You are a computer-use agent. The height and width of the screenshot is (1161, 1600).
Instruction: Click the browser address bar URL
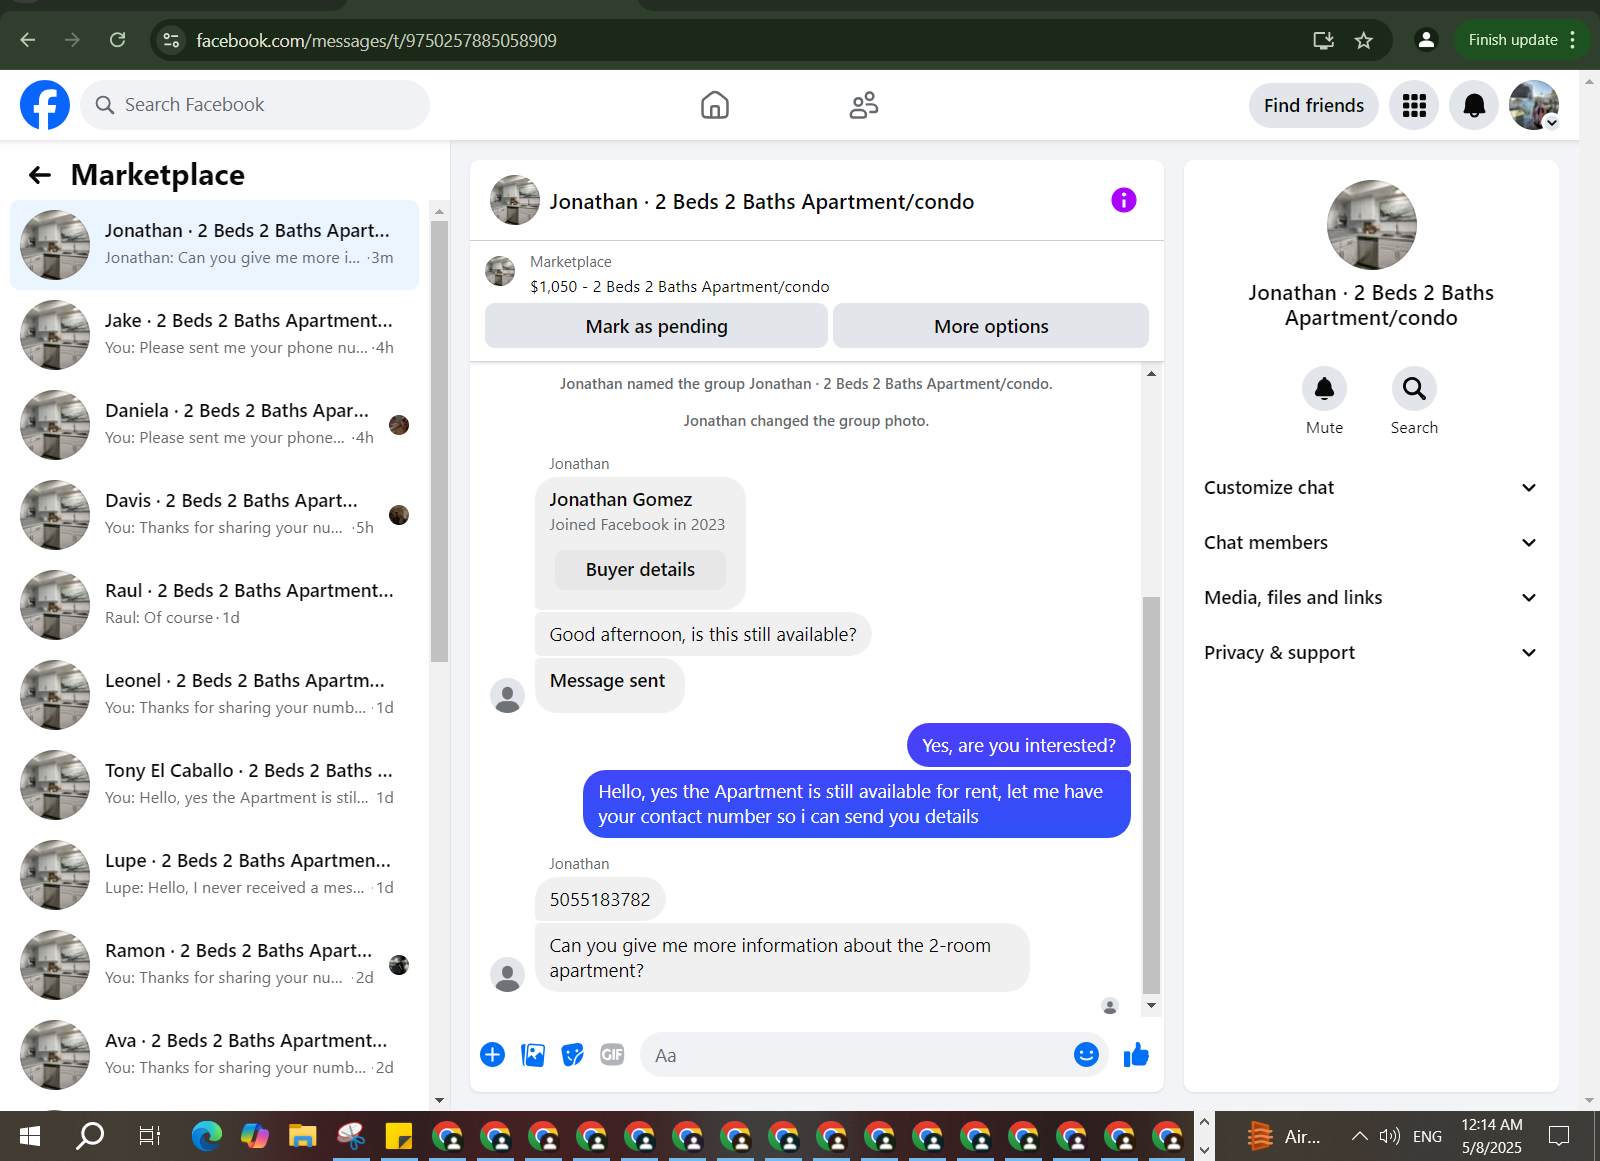376,40
